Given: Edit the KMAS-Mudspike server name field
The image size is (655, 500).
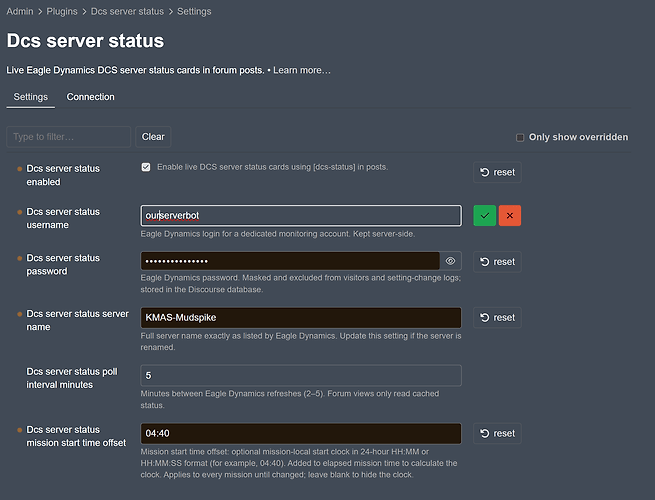Looking at the screenshot, I should point(301,317).
